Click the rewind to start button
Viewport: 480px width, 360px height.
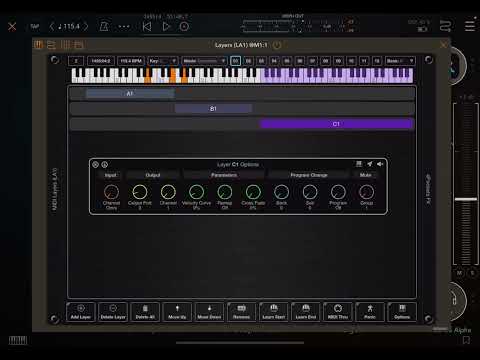[147, 26]
